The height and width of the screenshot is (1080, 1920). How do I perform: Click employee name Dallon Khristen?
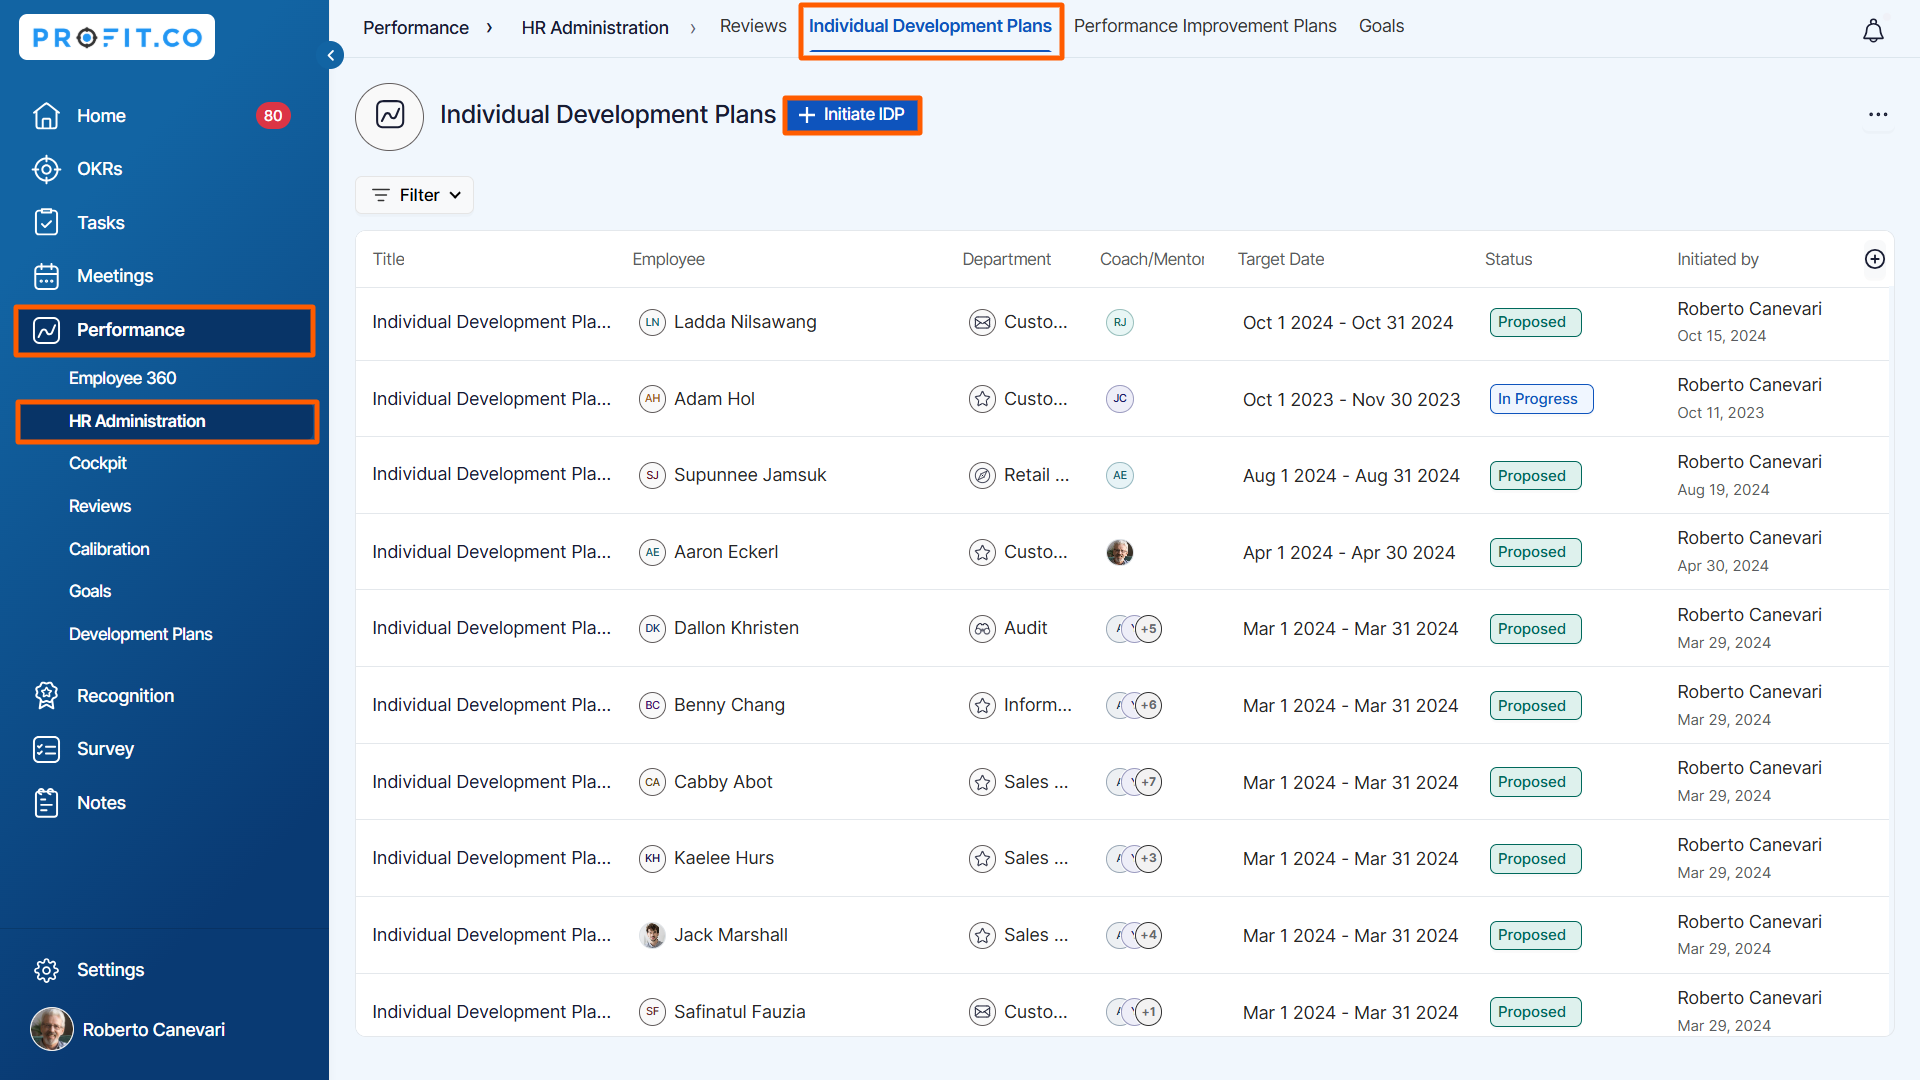click(x=736, y=628)
